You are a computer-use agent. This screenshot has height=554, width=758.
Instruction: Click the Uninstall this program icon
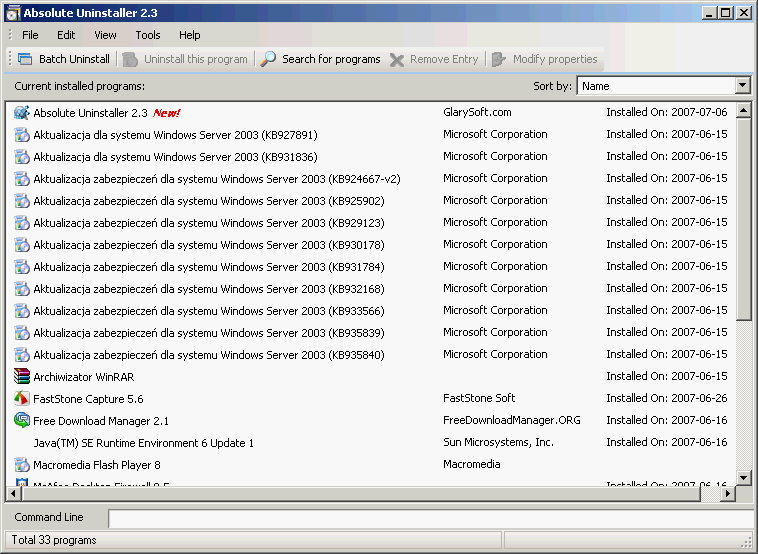tap(130, 59)
